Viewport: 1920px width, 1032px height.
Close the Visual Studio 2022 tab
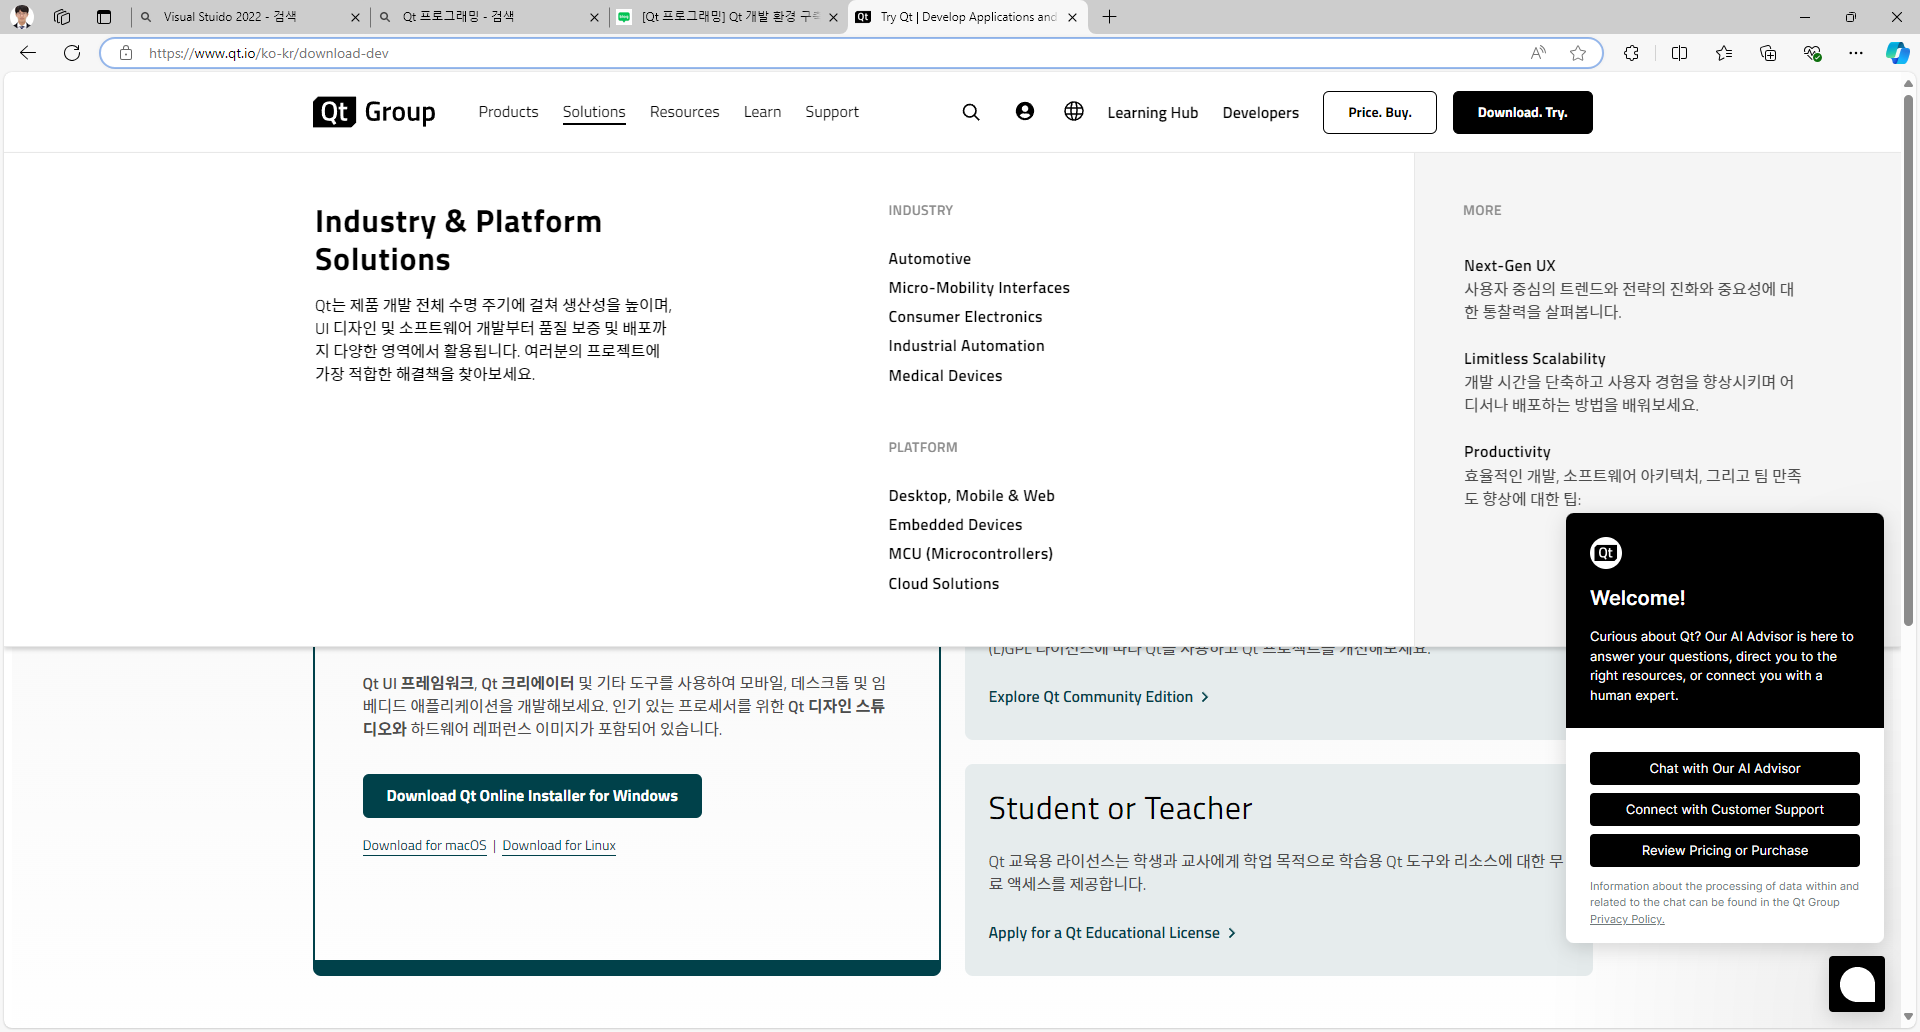click(355, 17)
